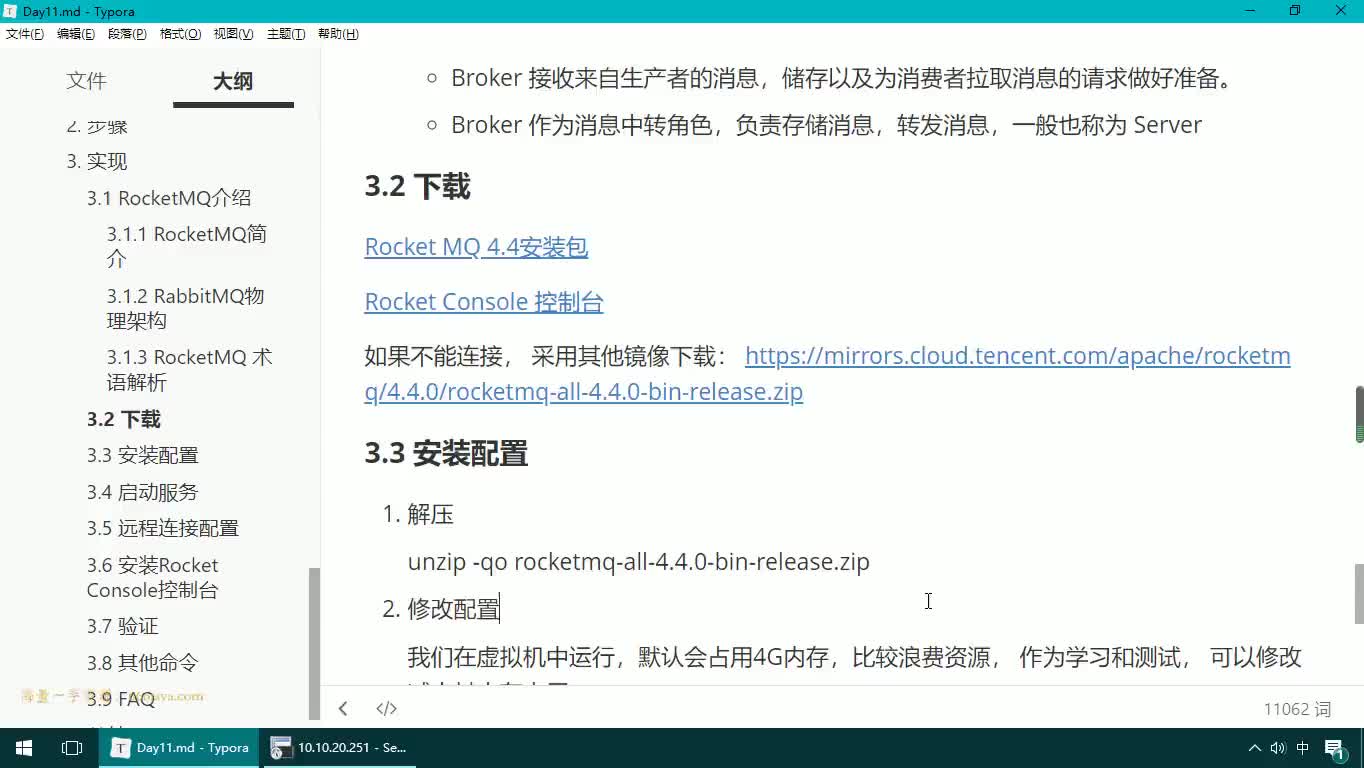Image resolution: width=1364 pixels, height=768 pixels.
Task: Select outline item 3.2 下载
Action: point(124,420)
